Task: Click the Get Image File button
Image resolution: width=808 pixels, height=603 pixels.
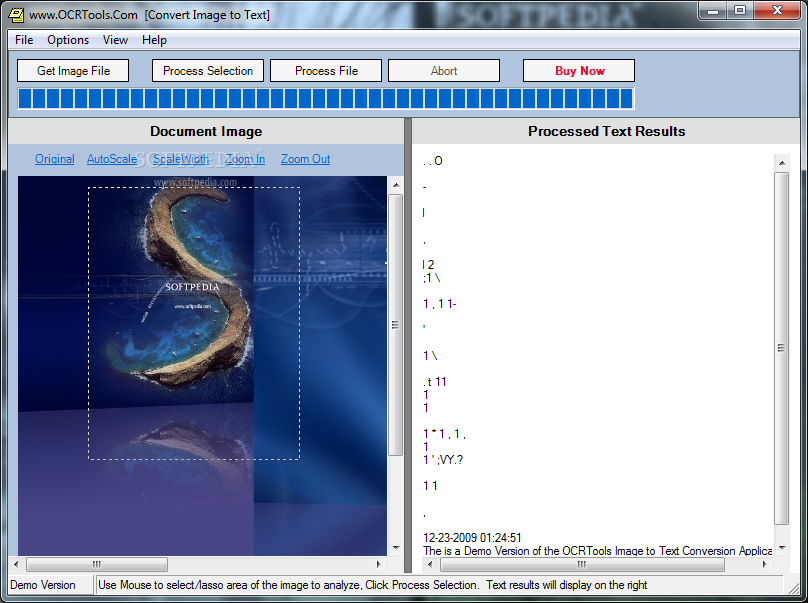Action: tap(73, 71)
